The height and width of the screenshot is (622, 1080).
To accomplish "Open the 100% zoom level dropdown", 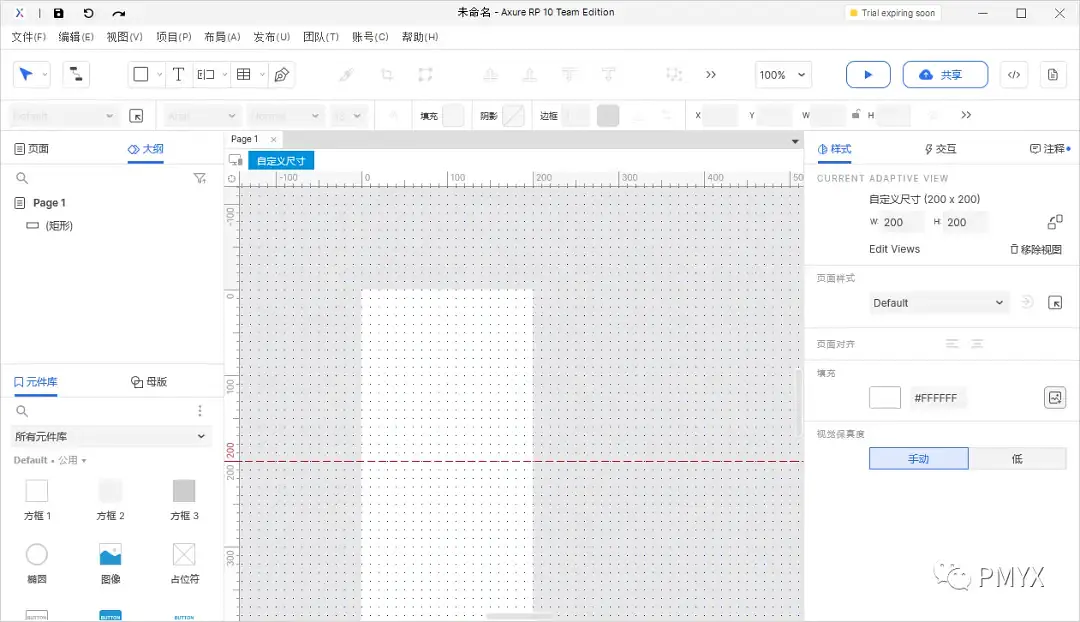I will 782,74.
